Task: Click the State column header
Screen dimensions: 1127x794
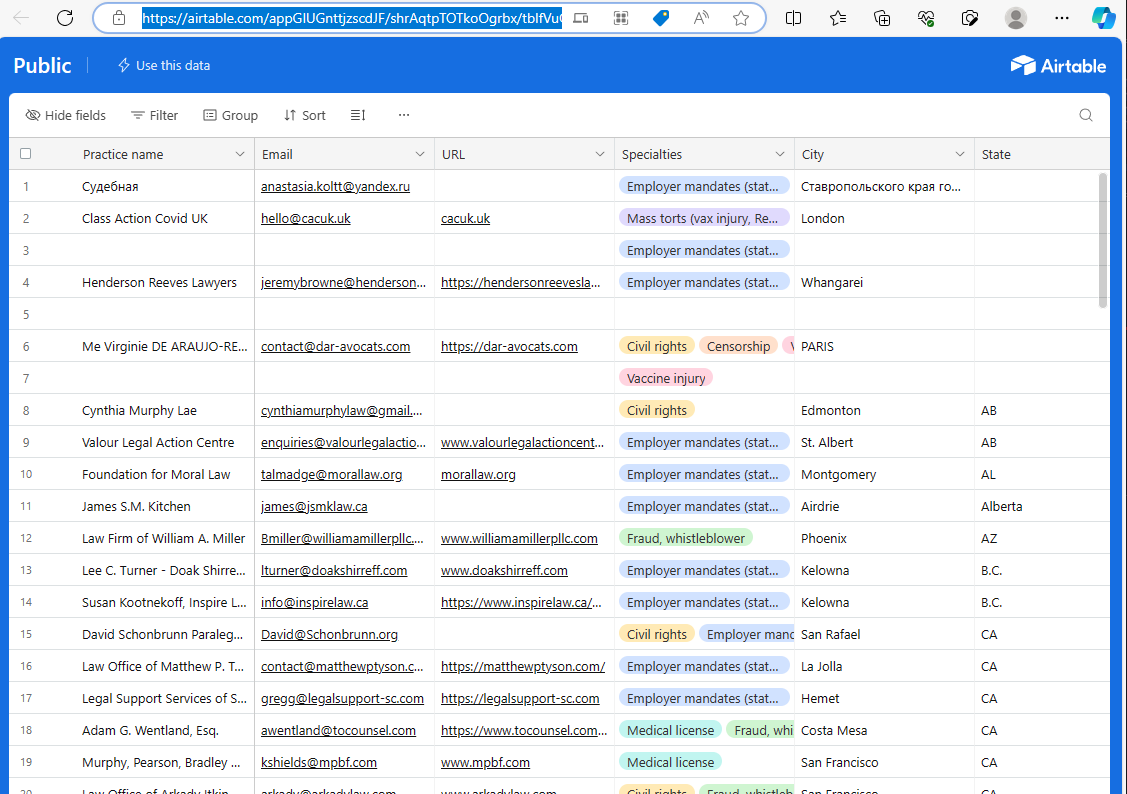Action: click(1042, 154)
